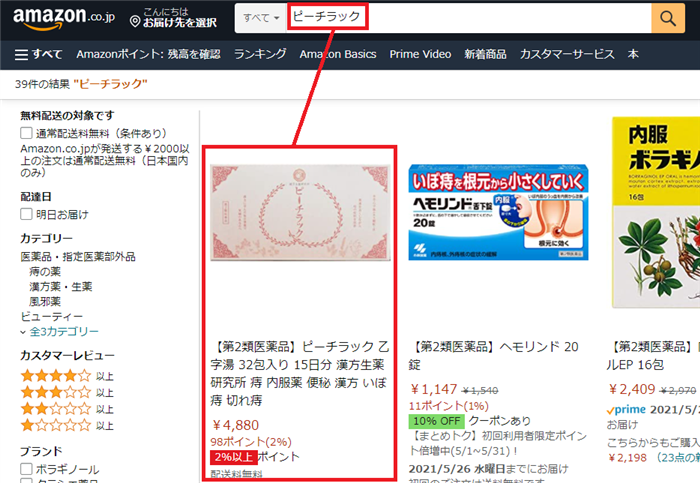Open the 内服ボラギノール product image
700x483 pixels.
click(656, 212)
